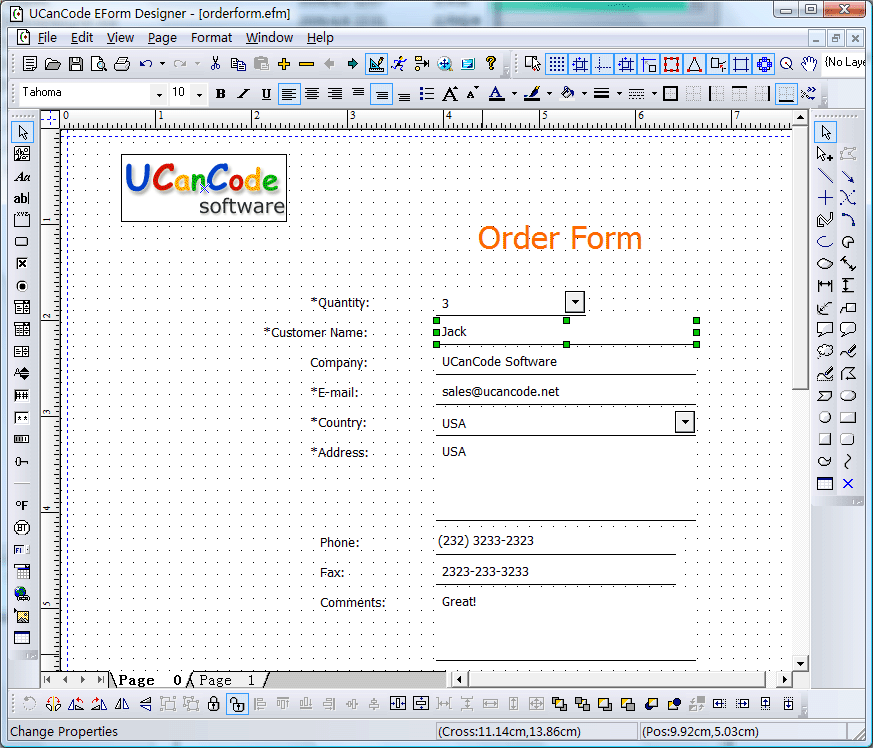Image resolution: width=873 pixels, height=748 pixels.
Task: Switch to the Page 1 tab
Action: pos(227,680)
